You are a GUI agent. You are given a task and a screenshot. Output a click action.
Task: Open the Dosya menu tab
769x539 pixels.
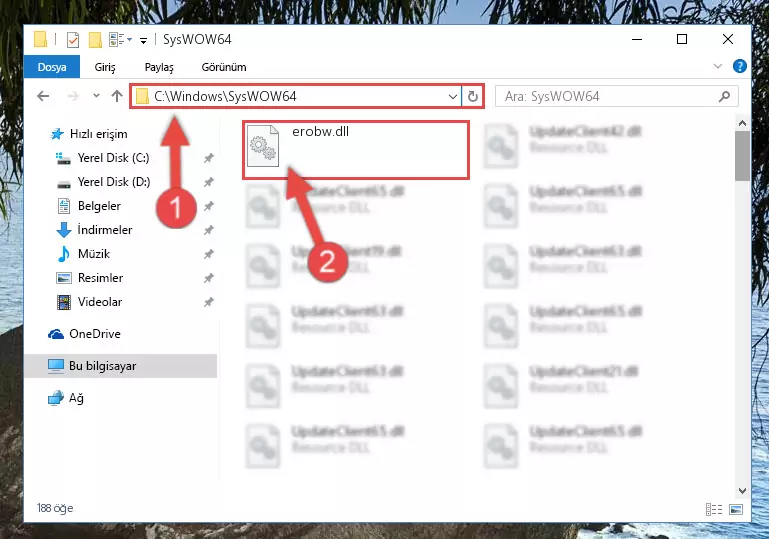[52, 67]
